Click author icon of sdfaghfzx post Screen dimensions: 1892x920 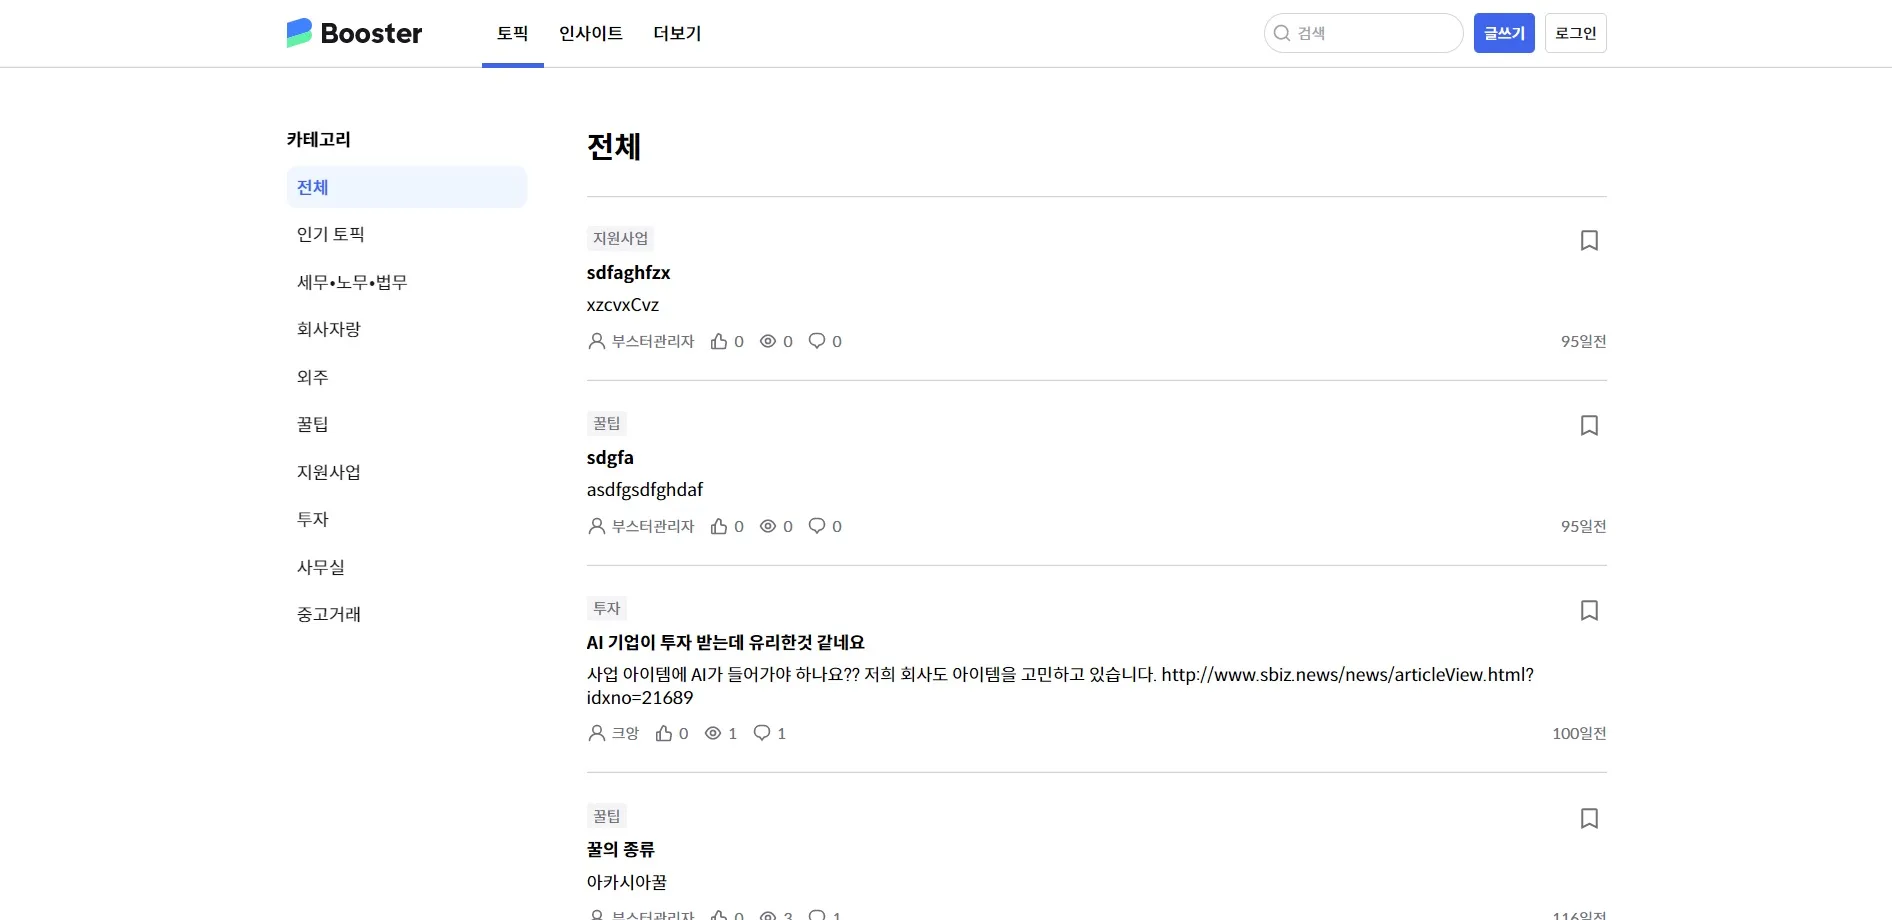tap(597, 341)
